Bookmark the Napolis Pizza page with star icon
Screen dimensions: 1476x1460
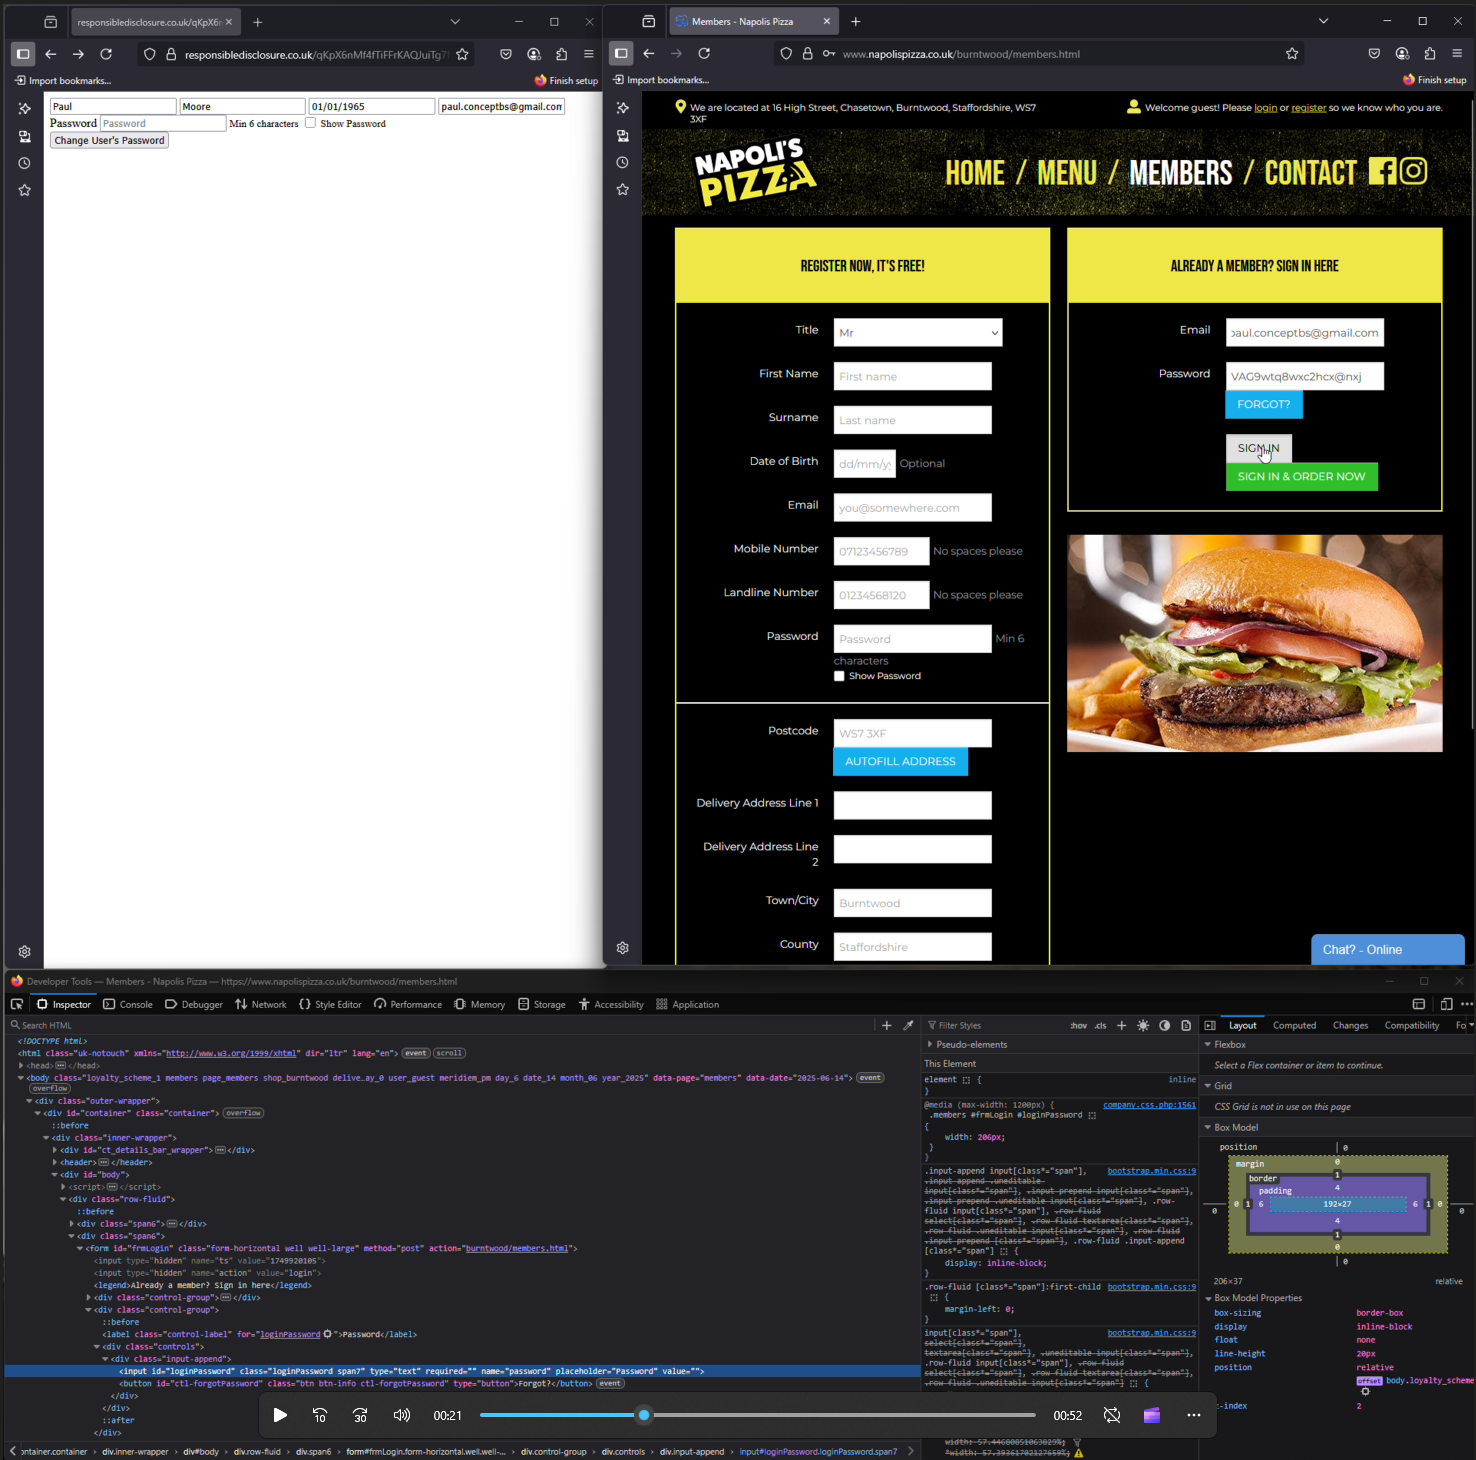coord(1292,54)
